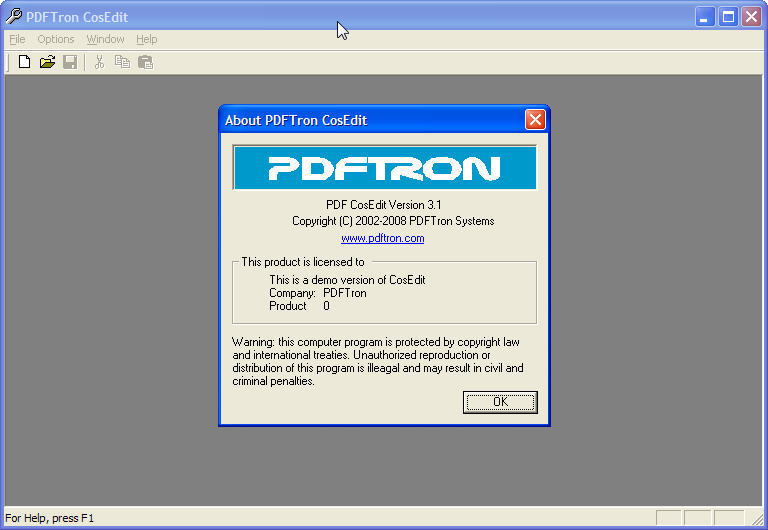
Task: Open the www.pdftron.com link
Action: click(x=383, y=239)
